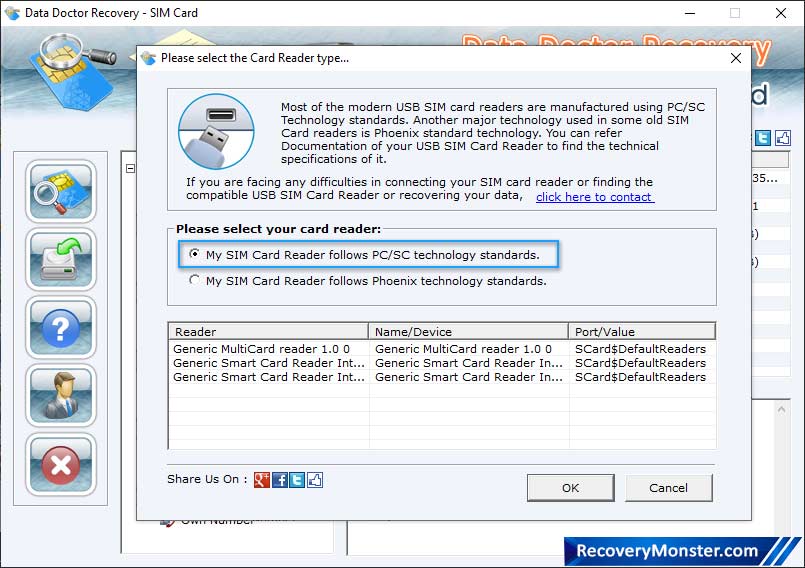The height and width of the screenshot is (568, 805).
Task: Sort by the Port/Value column header
Action: (642, 331)
